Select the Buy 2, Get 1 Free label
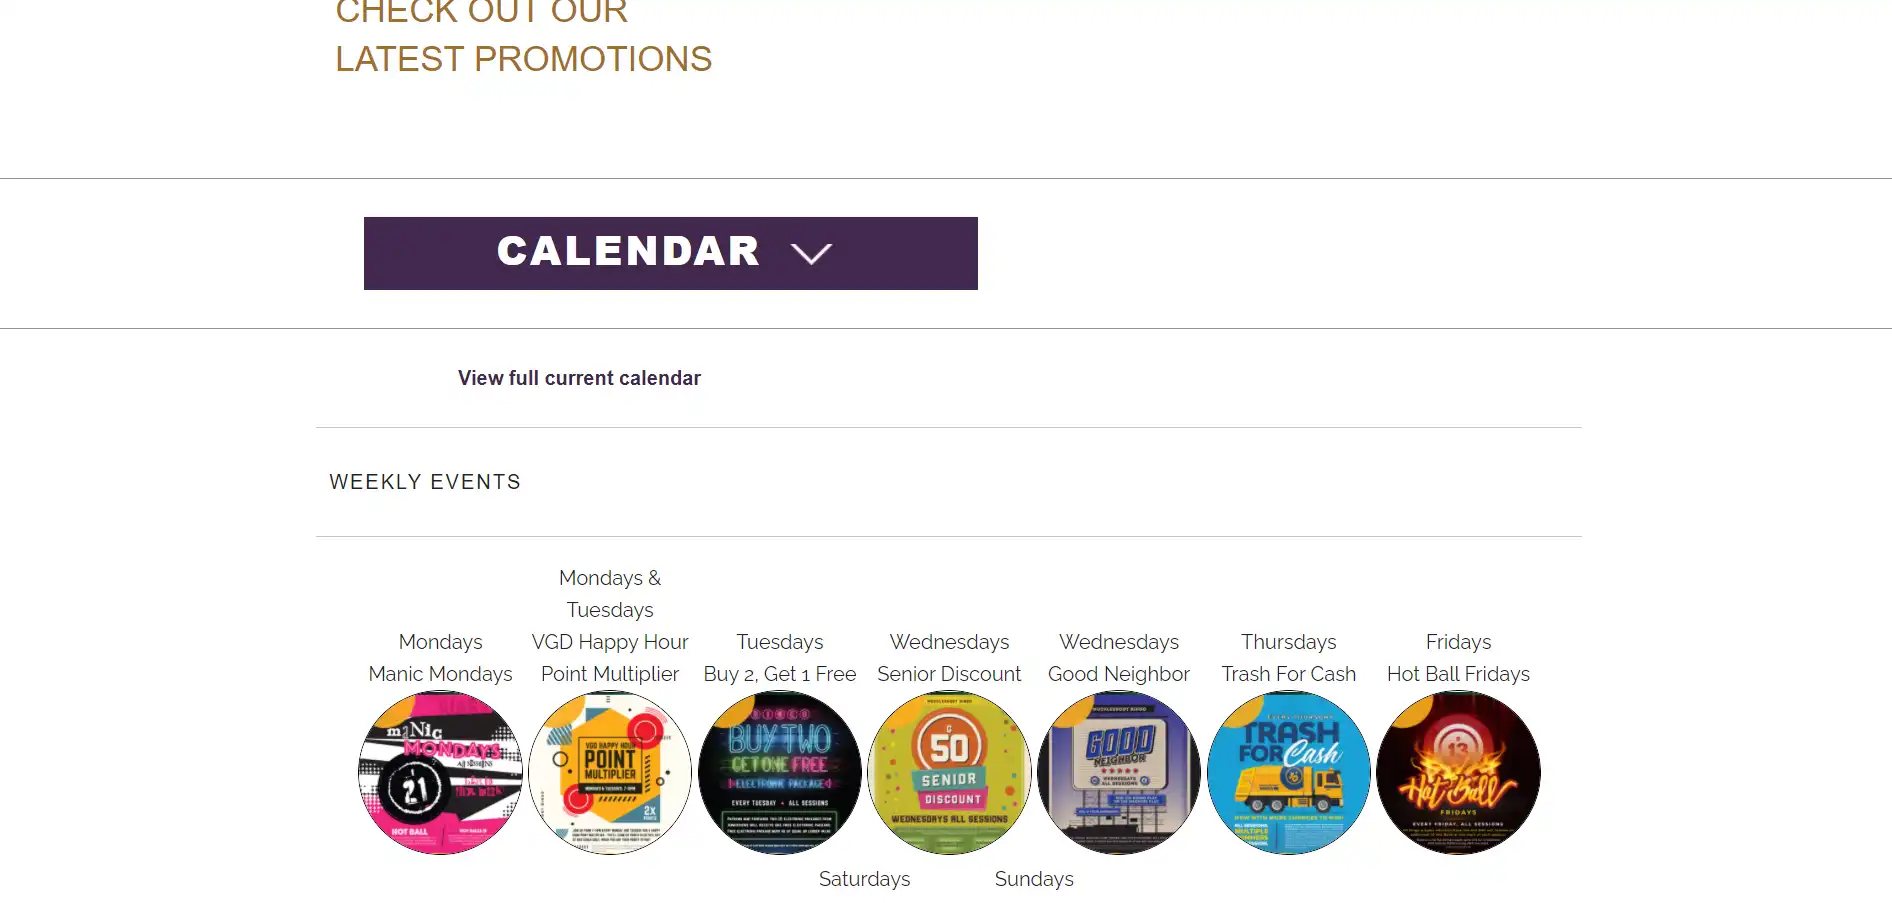The height and width of the screenshot is (903, 1892). pyautogui.click(x=780, y=674)
